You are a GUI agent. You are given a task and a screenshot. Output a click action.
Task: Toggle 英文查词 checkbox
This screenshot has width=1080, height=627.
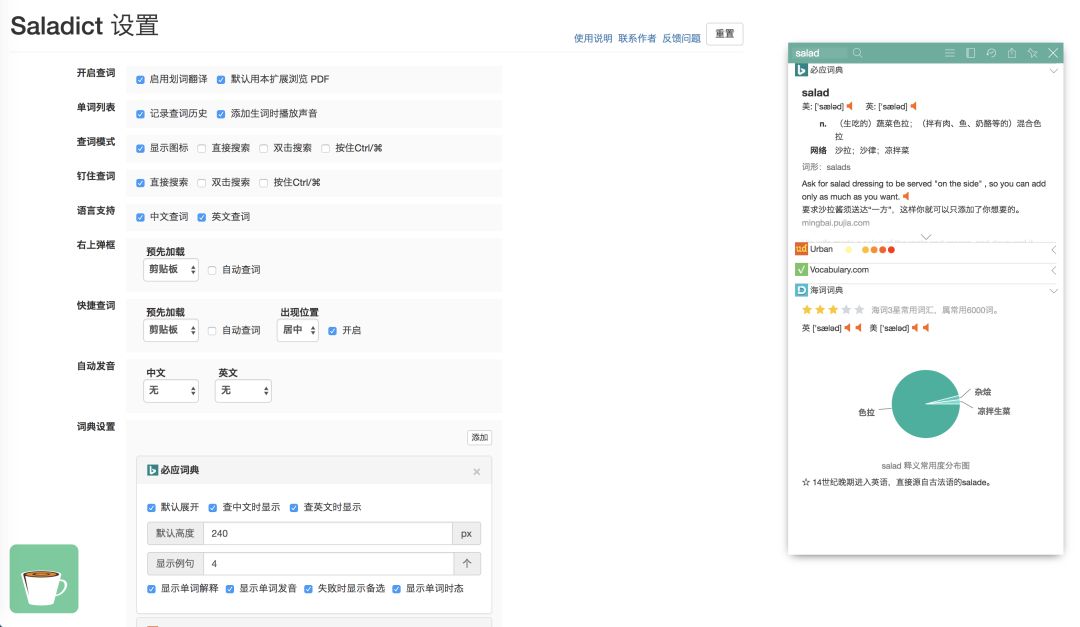click(x=202, y=218)
